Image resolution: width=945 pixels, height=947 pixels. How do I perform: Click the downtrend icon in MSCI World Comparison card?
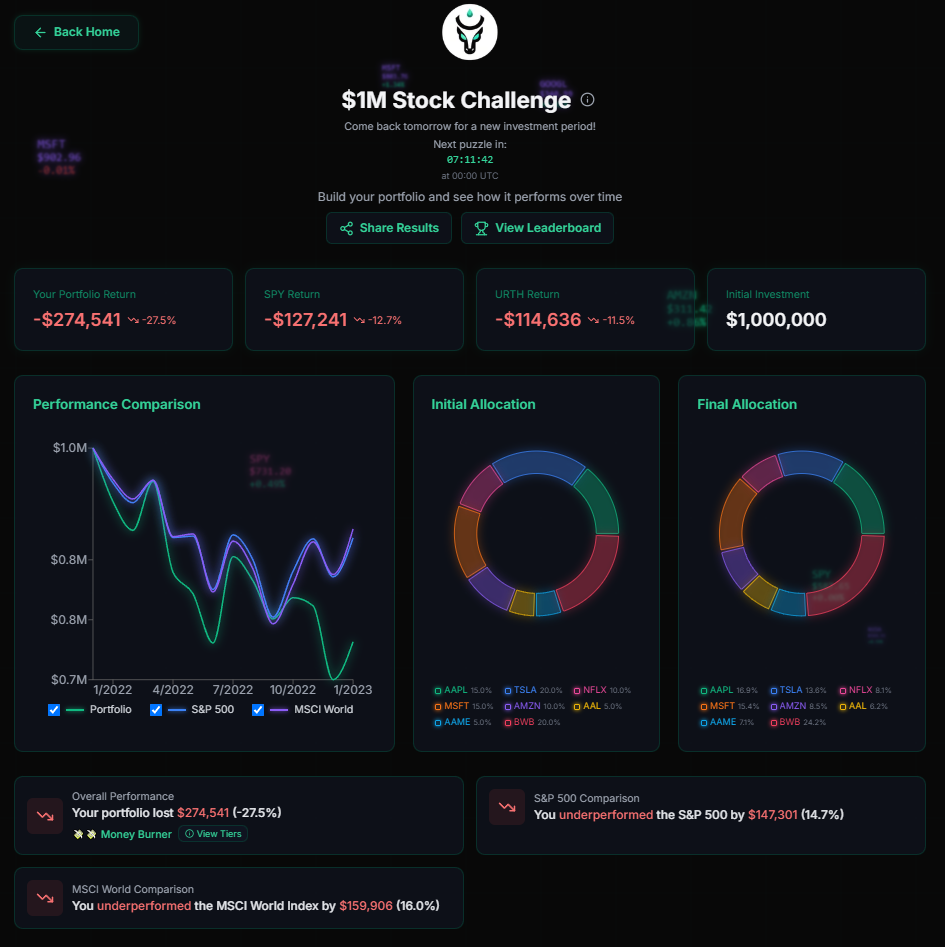[45, 898]
